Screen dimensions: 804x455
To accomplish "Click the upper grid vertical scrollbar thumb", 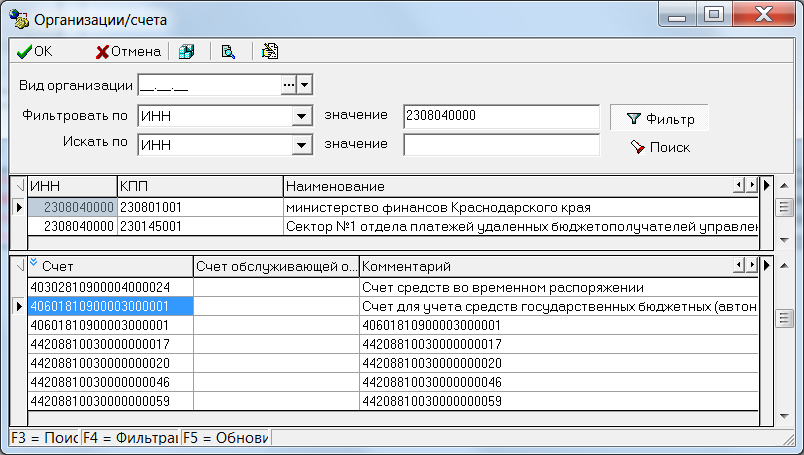I will [785, 208].
